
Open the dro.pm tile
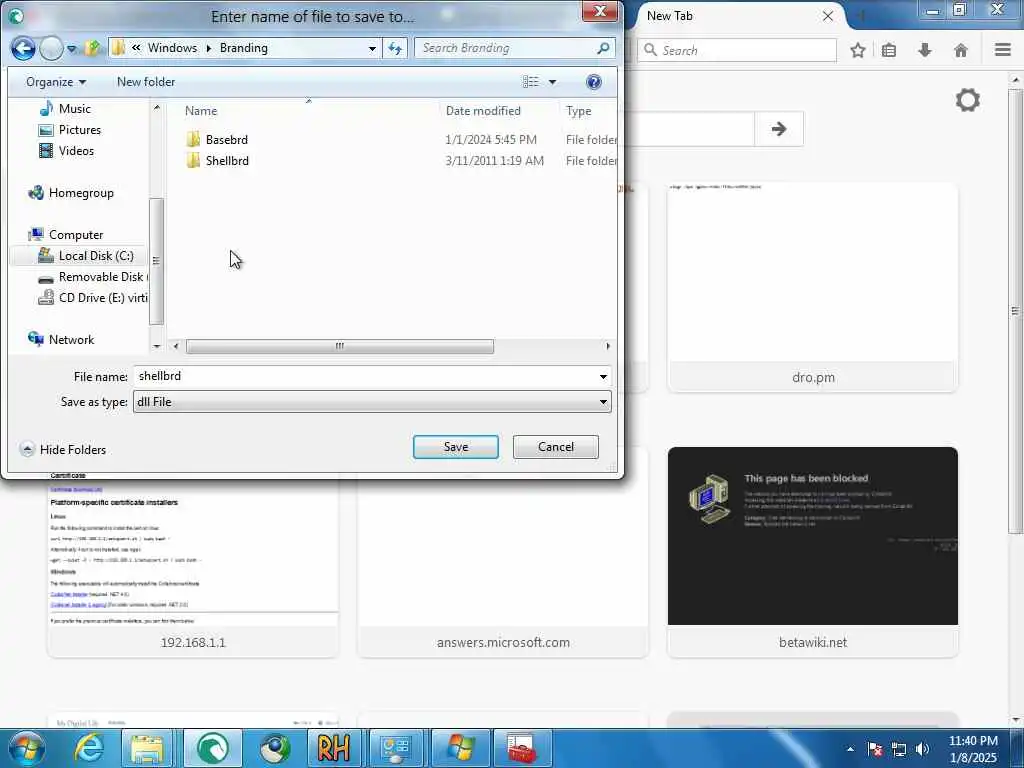coord(812,287)
